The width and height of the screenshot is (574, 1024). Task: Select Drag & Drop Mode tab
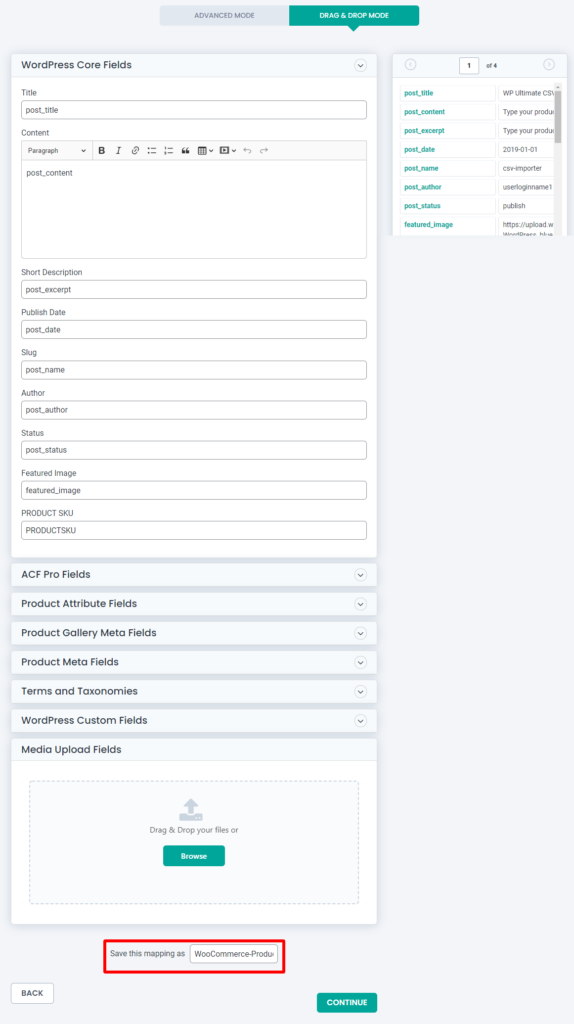click(354, 15)
